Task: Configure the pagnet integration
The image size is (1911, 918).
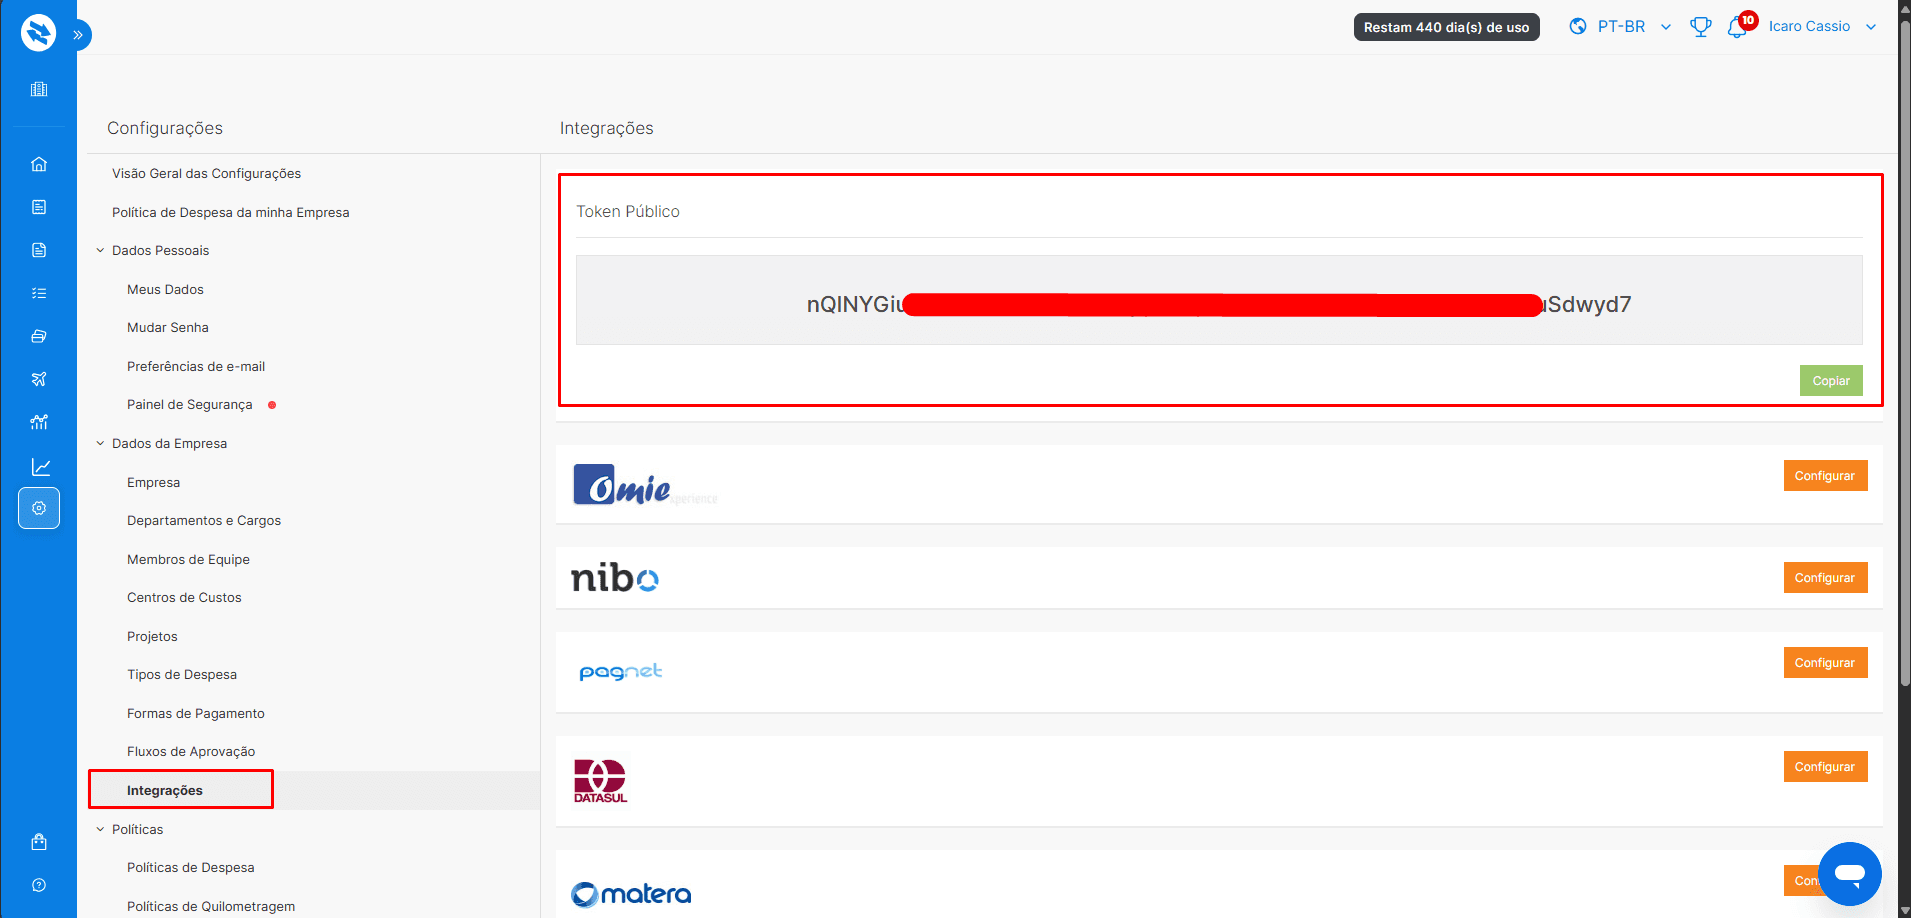Action: point(1825,663)
